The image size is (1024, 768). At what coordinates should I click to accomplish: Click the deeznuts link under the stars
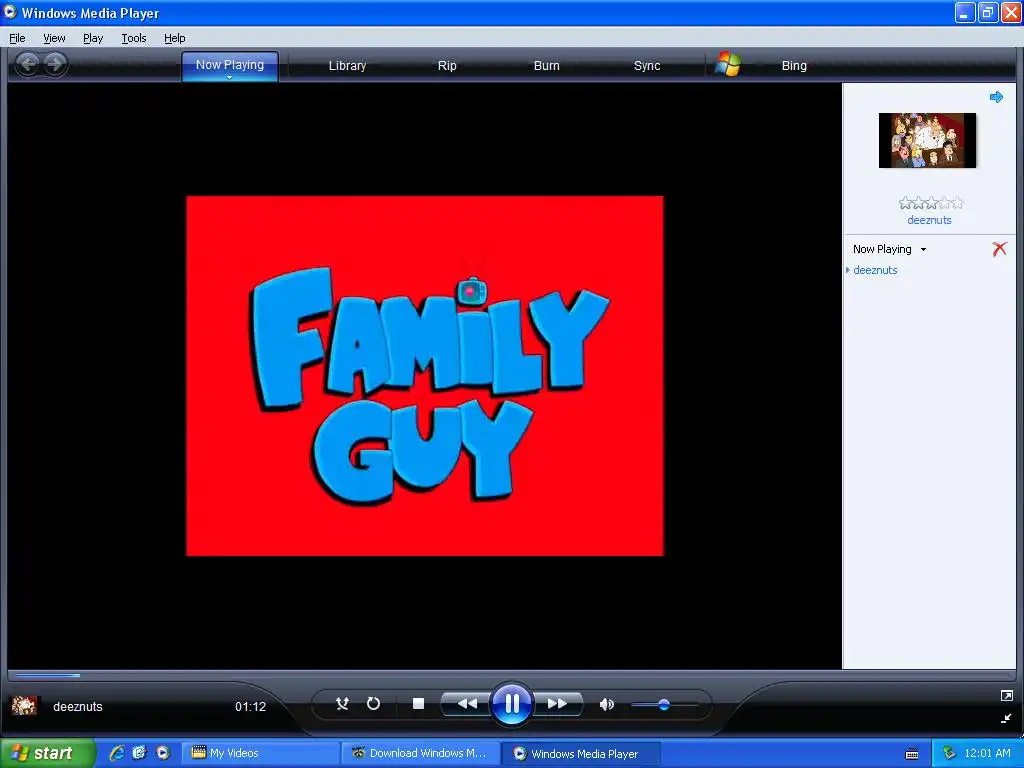[x=929, y=220]
